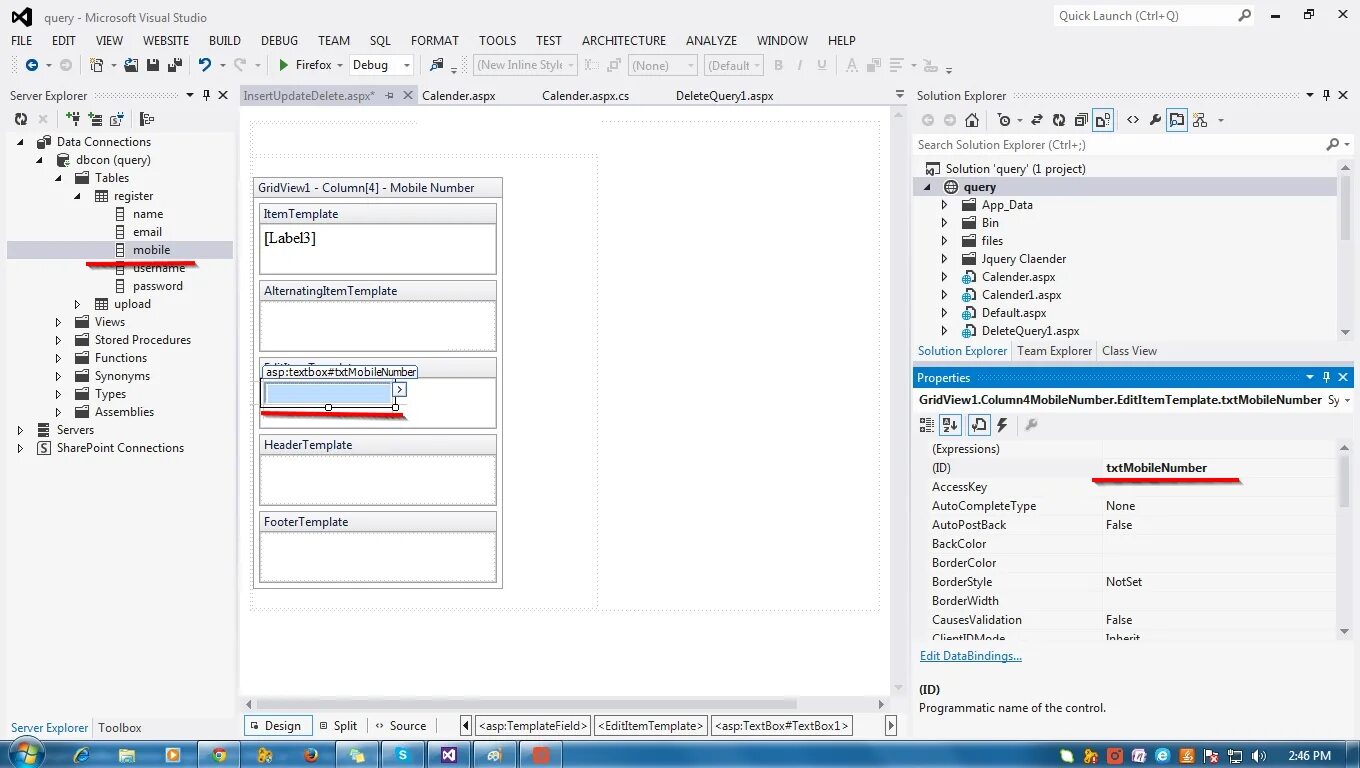
Task: Click the Home icon in Solution Explorer
Action: point(972,120)
